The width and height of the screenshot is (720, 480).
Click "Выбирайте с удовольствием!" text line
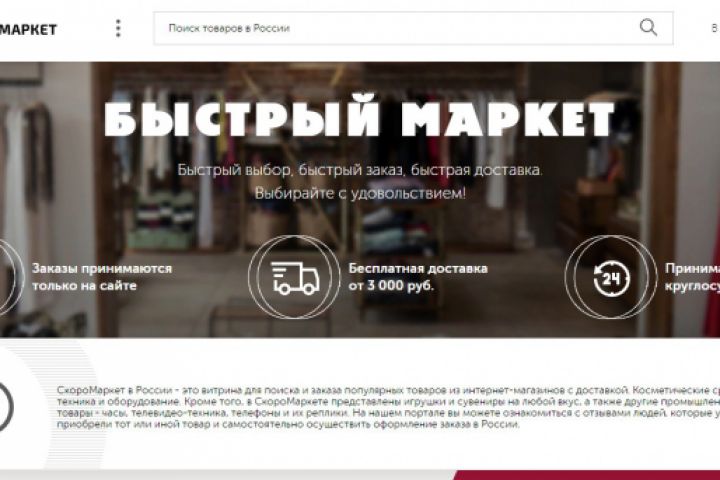tap(360, 193)
